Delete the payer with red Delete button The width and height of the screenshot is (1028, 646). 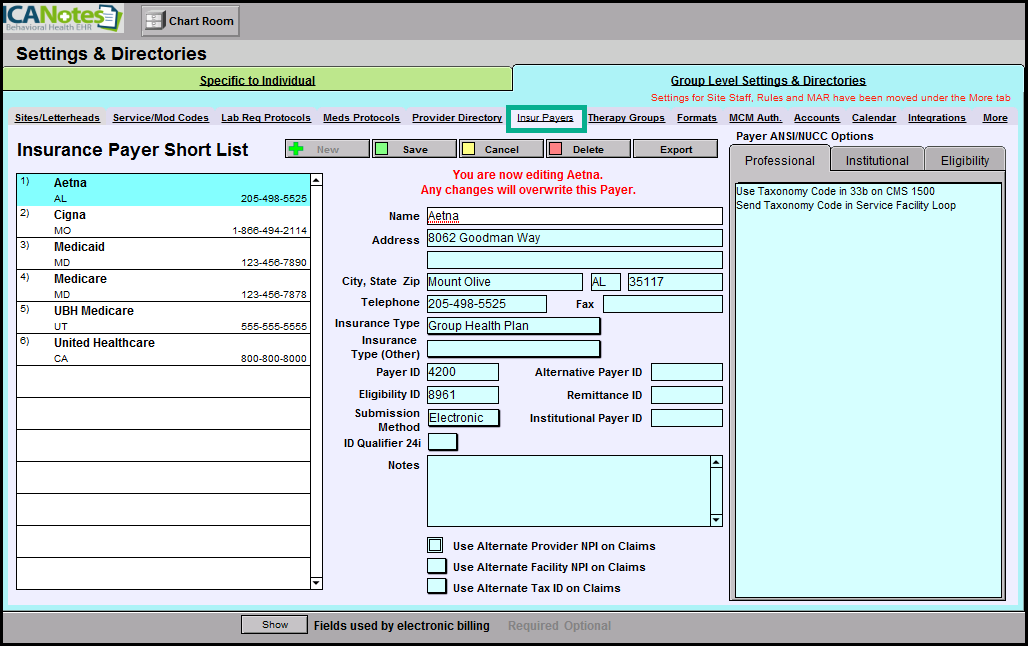tap(588, 149)
